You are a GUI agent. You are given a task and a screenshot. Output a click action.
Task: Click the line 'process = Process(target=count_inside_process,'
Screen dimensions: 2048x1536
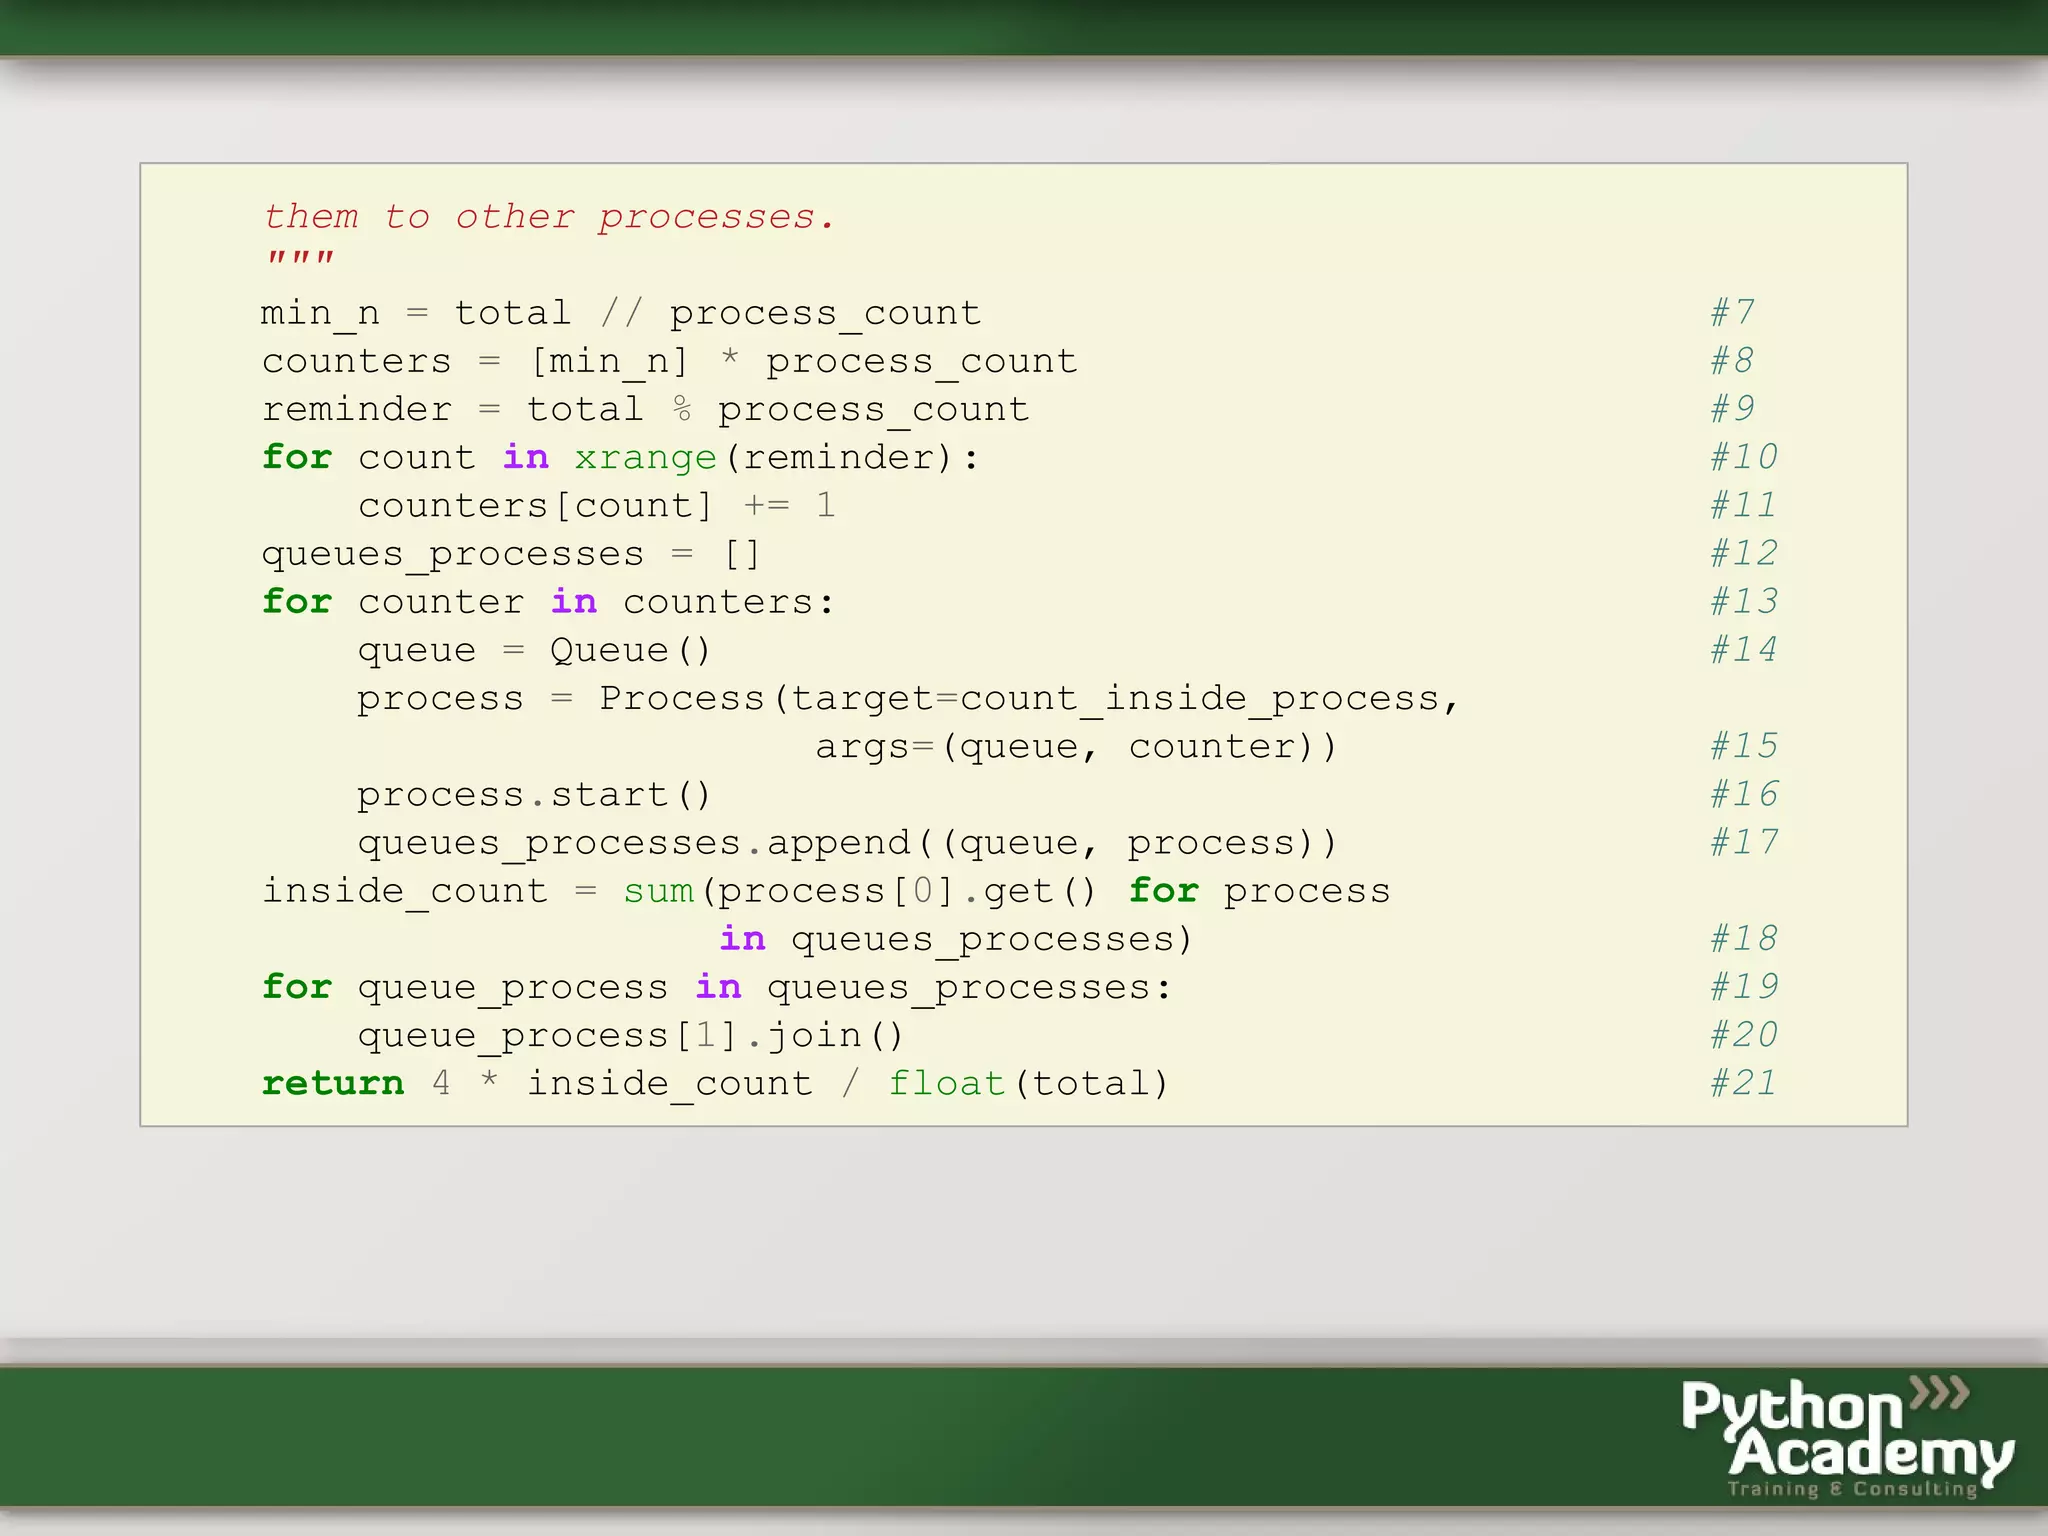point(909,698)
